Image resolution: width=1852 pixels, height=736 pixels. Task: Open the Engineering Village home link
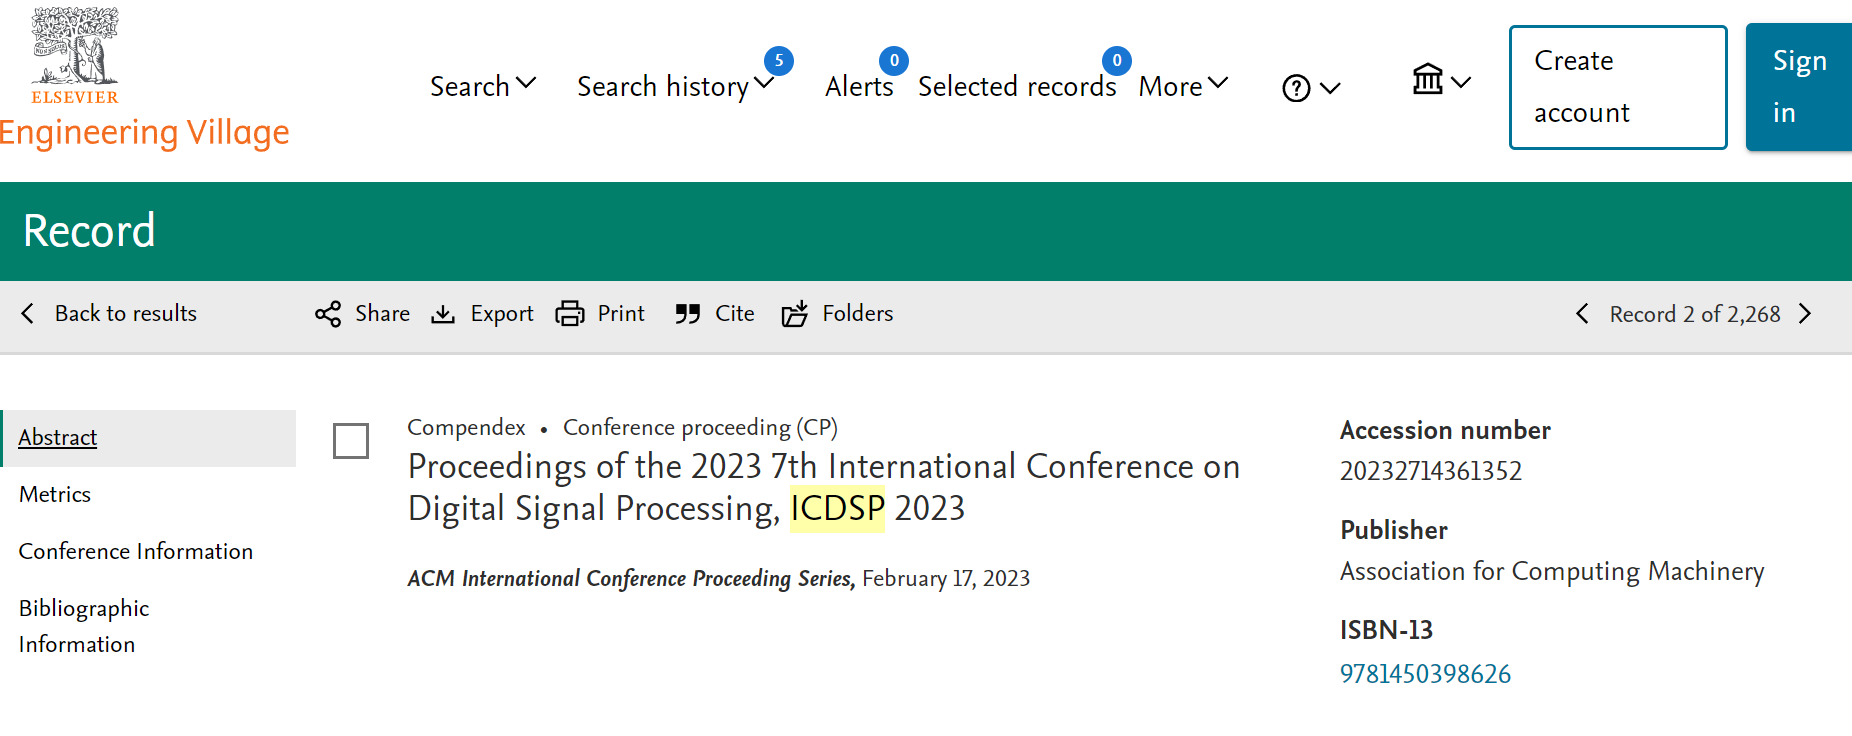144,133
